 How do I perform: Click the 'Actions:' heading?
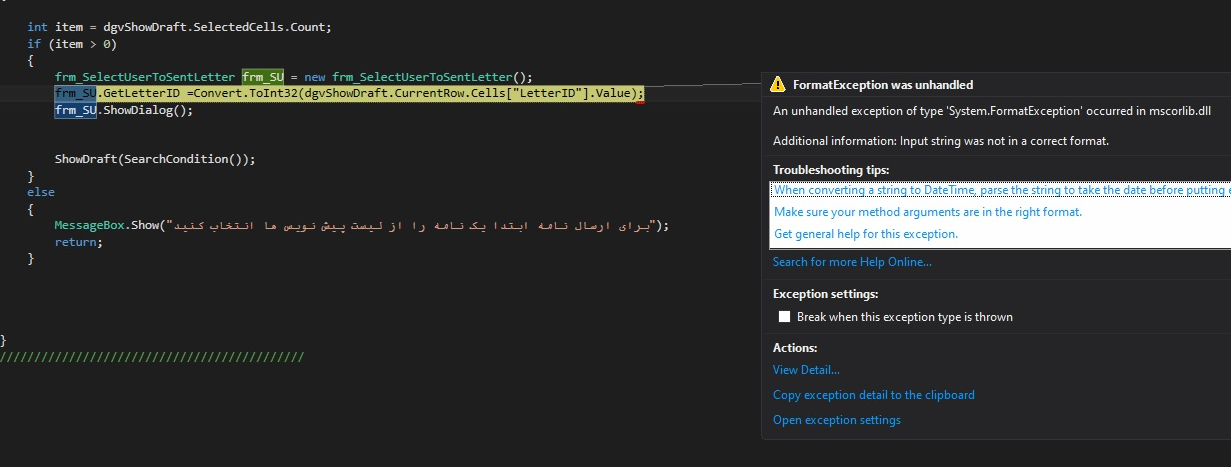(795, 348)
